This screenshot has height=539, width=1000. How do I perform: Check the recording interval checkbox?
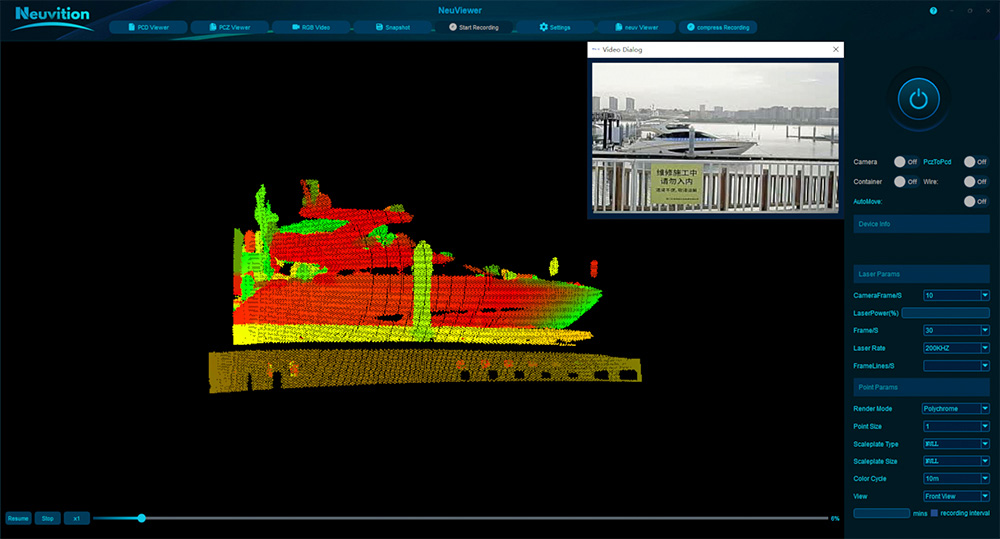(934, 513)
